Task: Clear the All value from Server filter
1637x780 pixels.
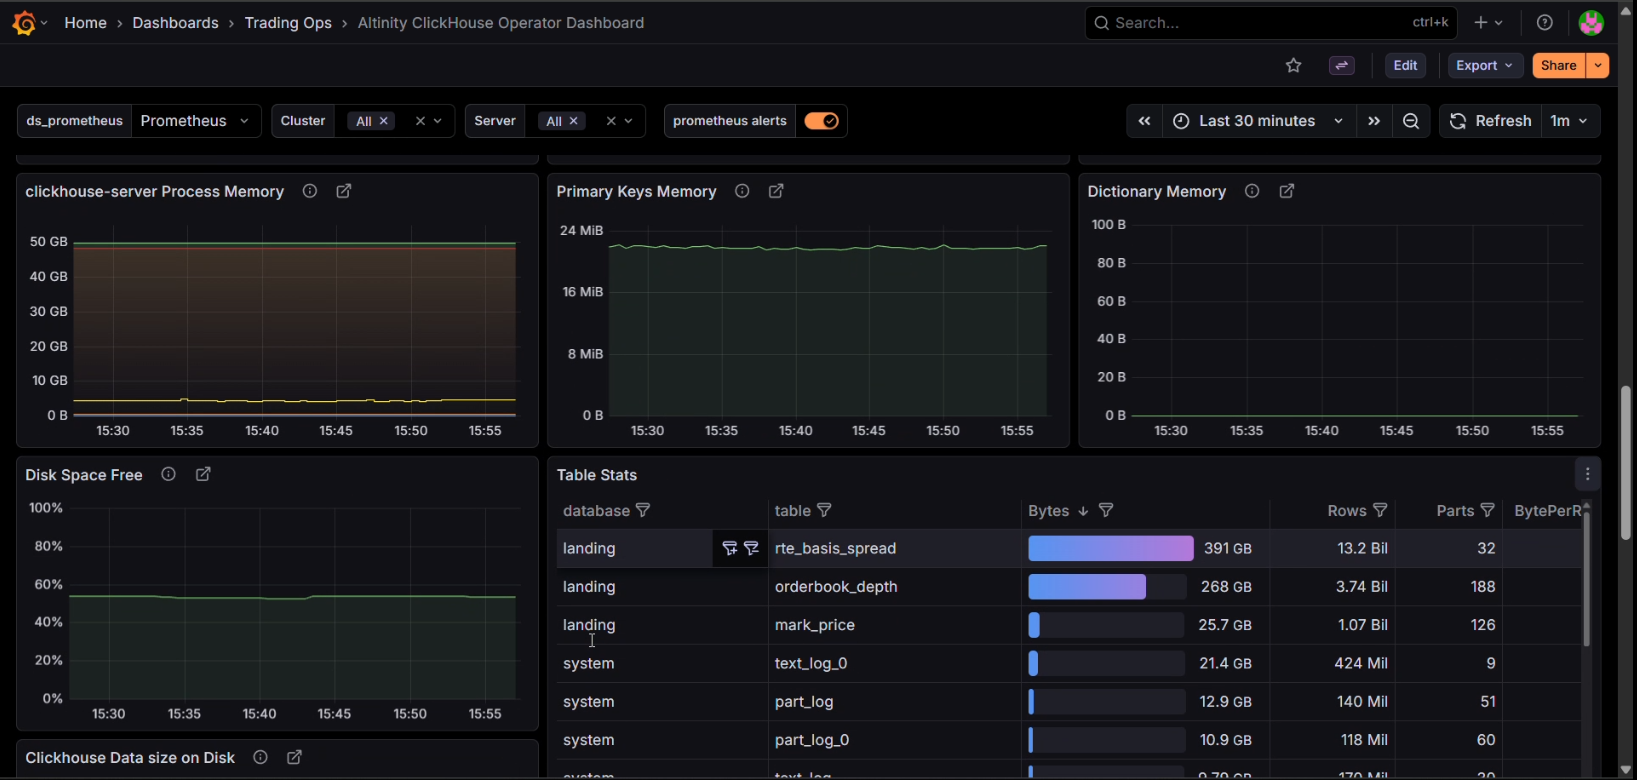Action: coord(573,121)
